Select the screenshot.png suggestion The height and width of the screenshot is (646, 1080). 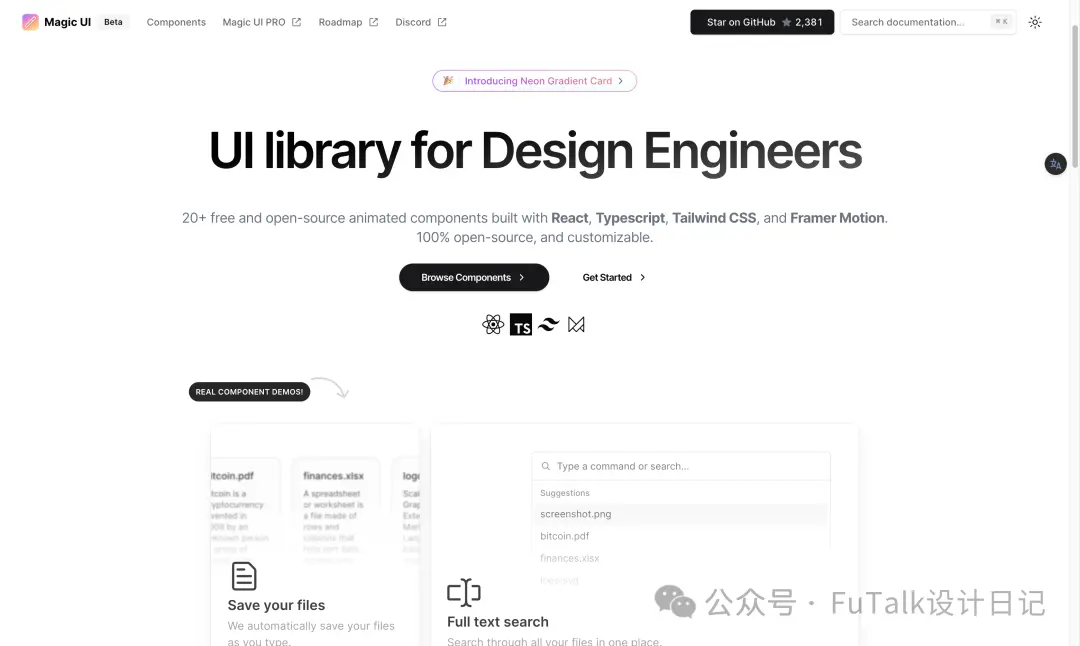[x=681, y=514]
